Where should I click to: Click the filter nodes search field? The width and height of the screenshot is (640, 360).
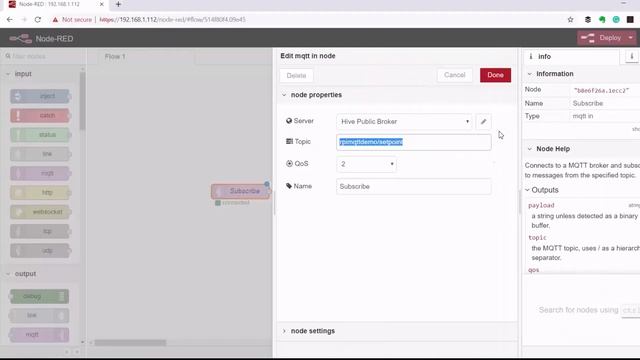click(x=43, y=56)
